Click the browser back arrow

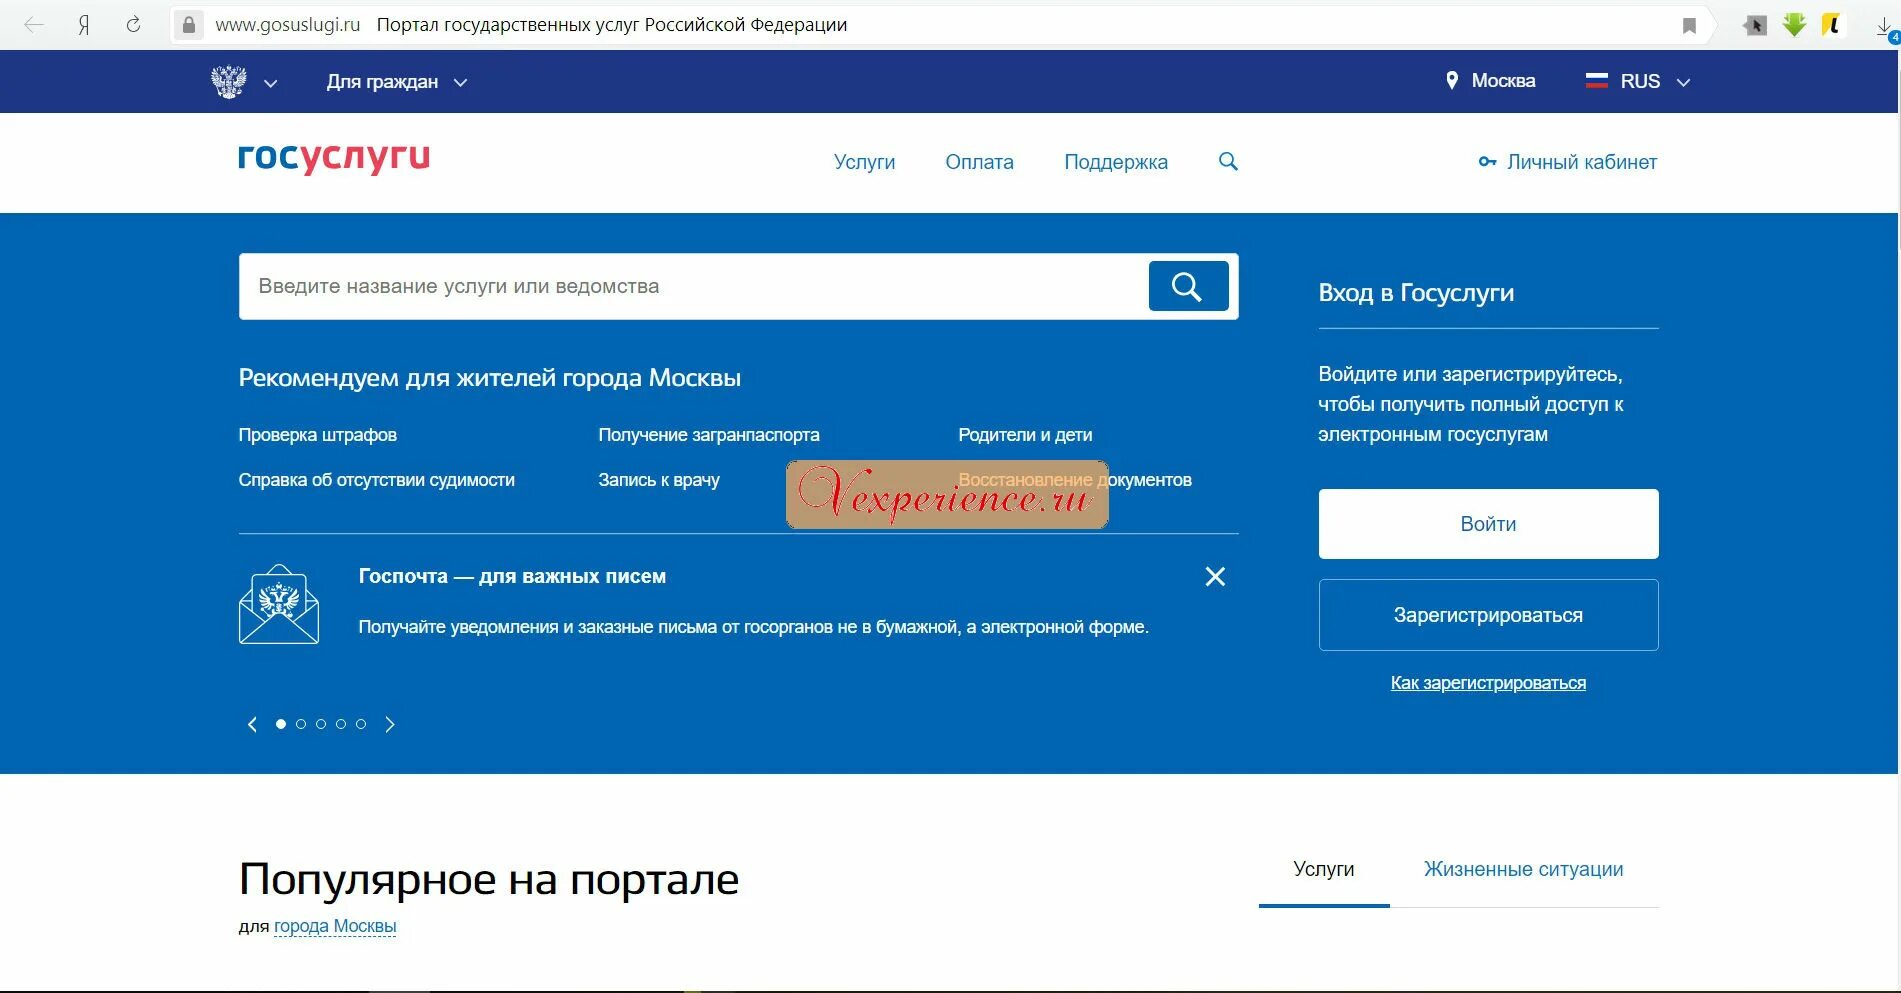(x=34, y=25)
